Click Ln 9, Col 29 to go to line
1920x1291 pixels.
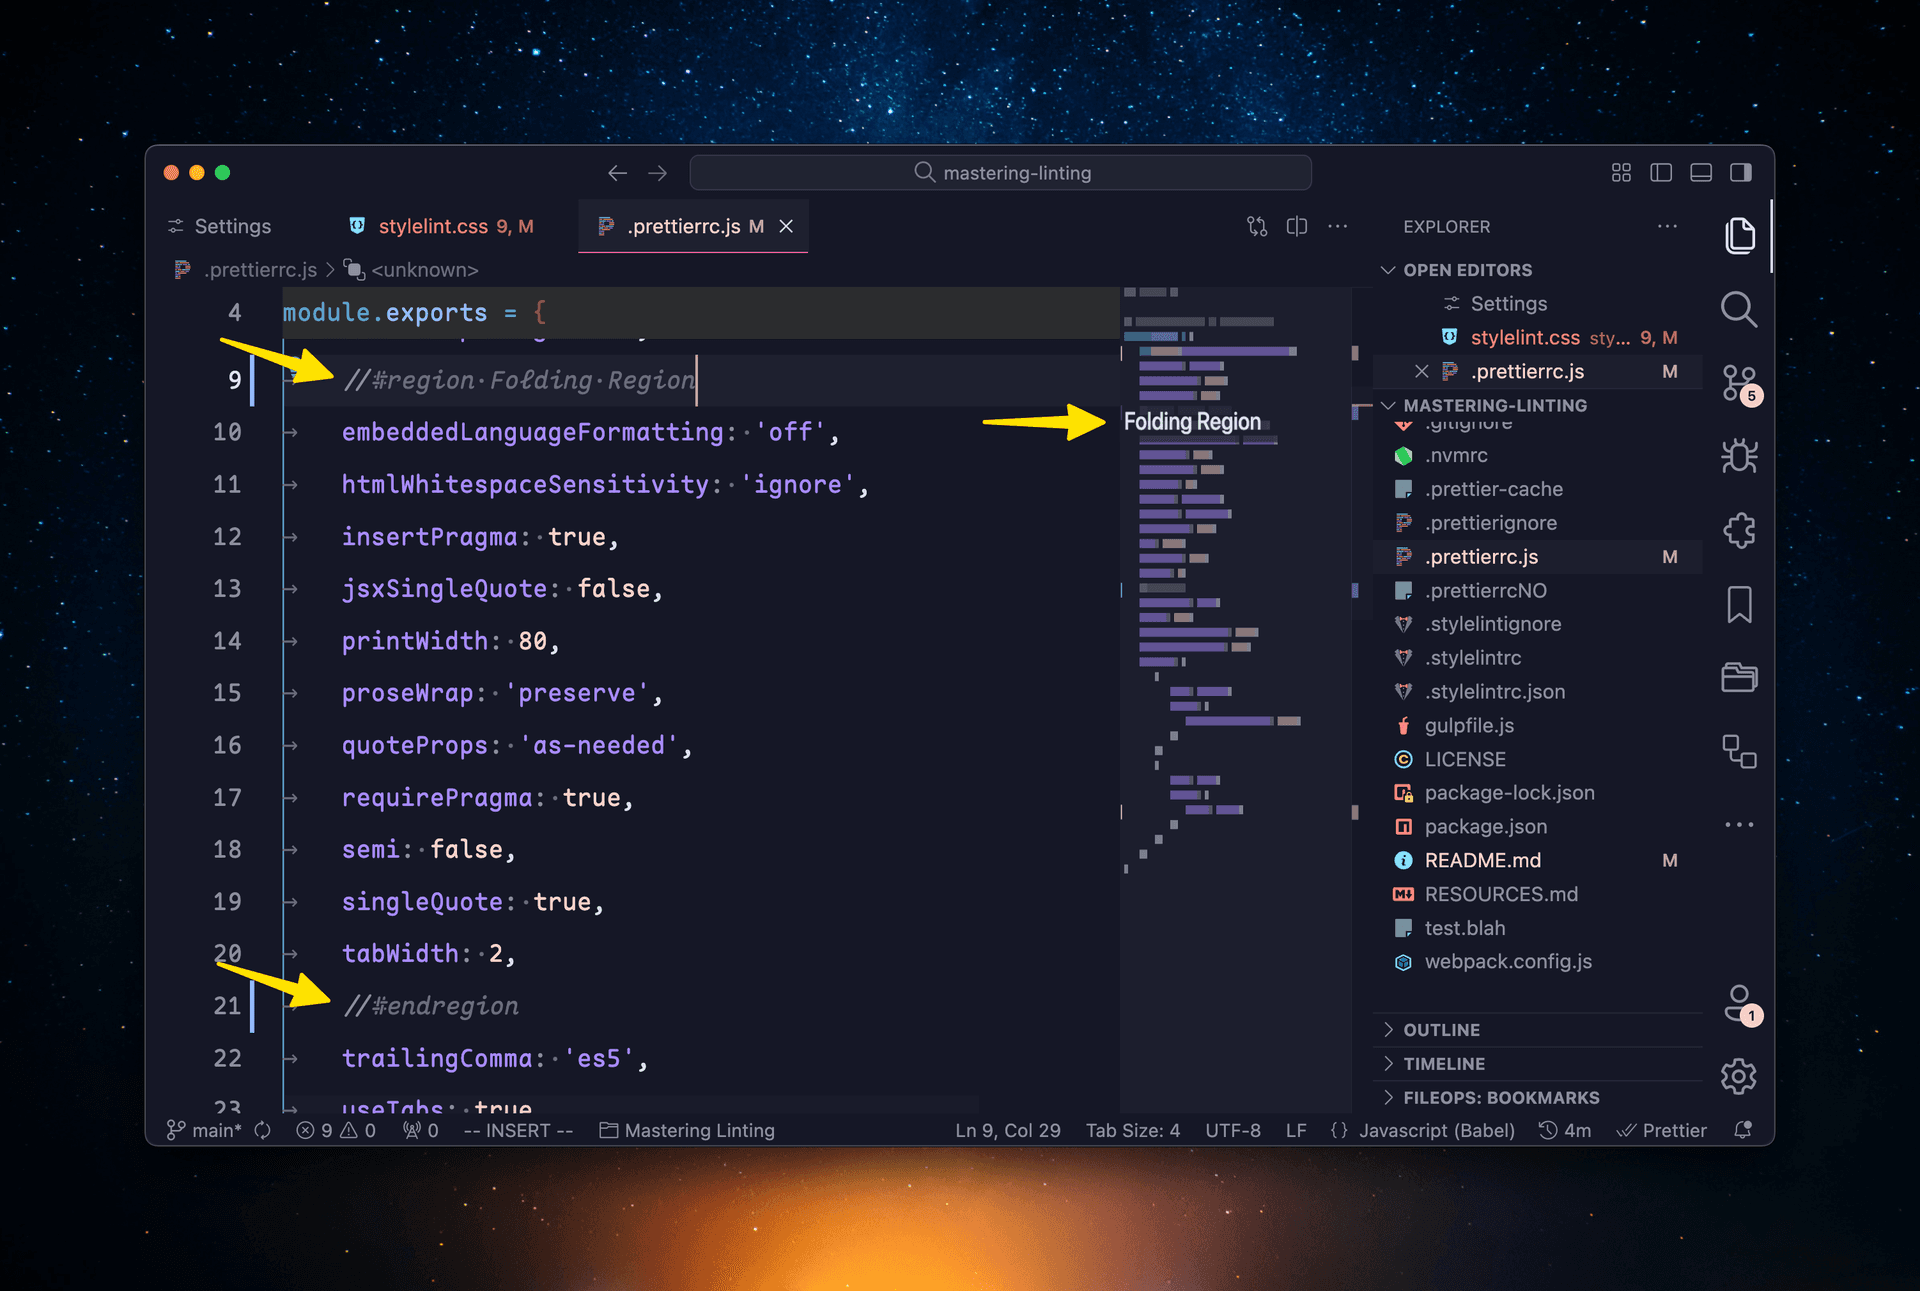1007,1130
